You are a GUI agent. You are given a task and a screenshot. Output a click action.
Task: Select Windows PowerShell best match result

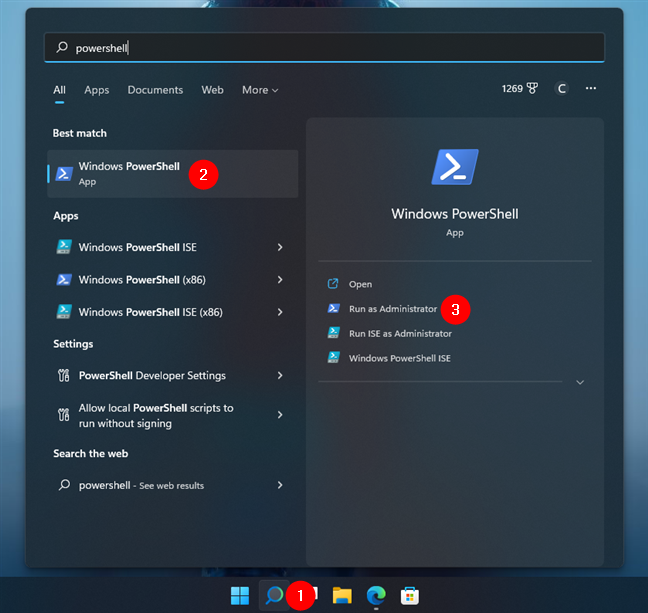[173, 174]
